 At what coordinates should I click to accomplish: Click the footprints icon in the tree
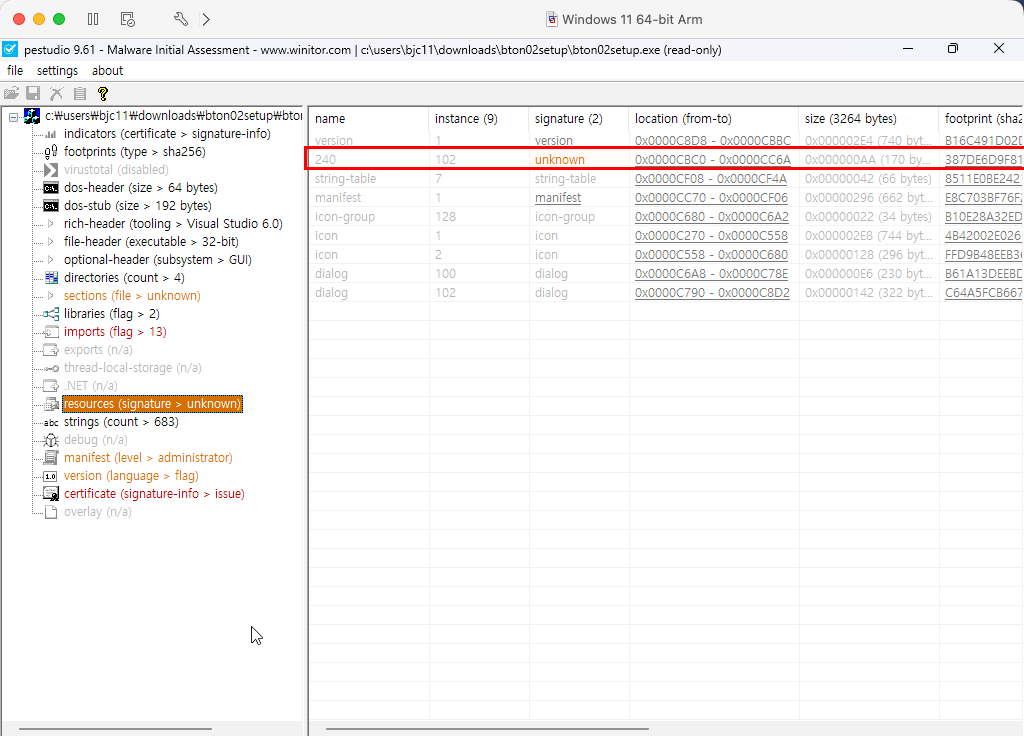click(50, 152)
